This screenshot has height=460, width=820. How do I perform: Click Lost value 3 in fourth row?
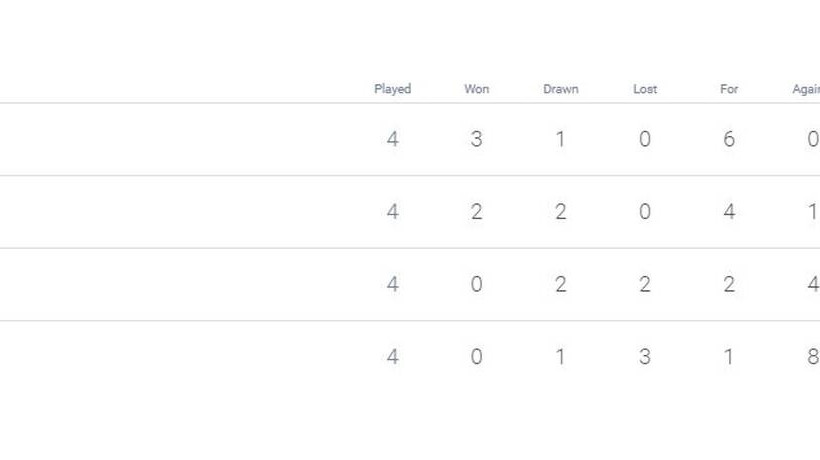[645, 356]
